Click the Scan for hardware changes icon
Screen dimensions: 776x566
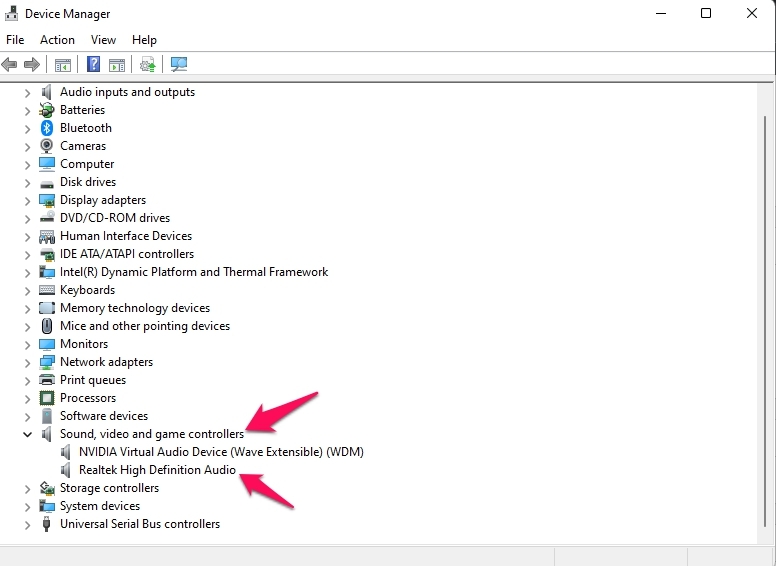pyautogui.click(x=179, y=64)
